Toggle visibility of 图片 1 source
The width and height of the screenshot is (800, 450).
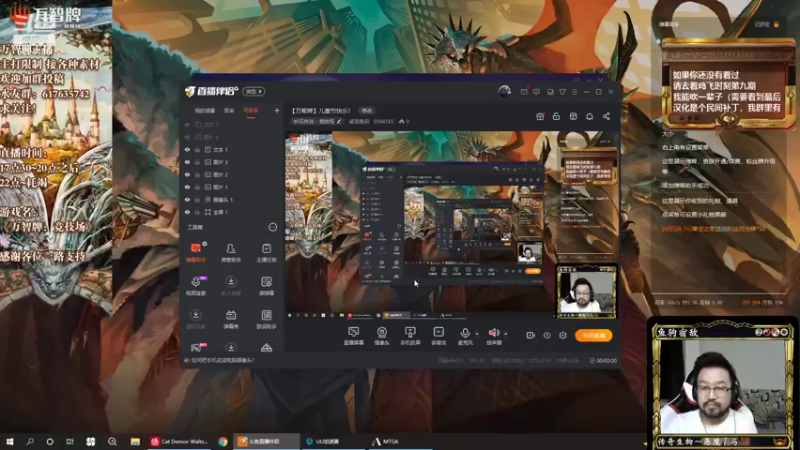click(x=187, y=187)
